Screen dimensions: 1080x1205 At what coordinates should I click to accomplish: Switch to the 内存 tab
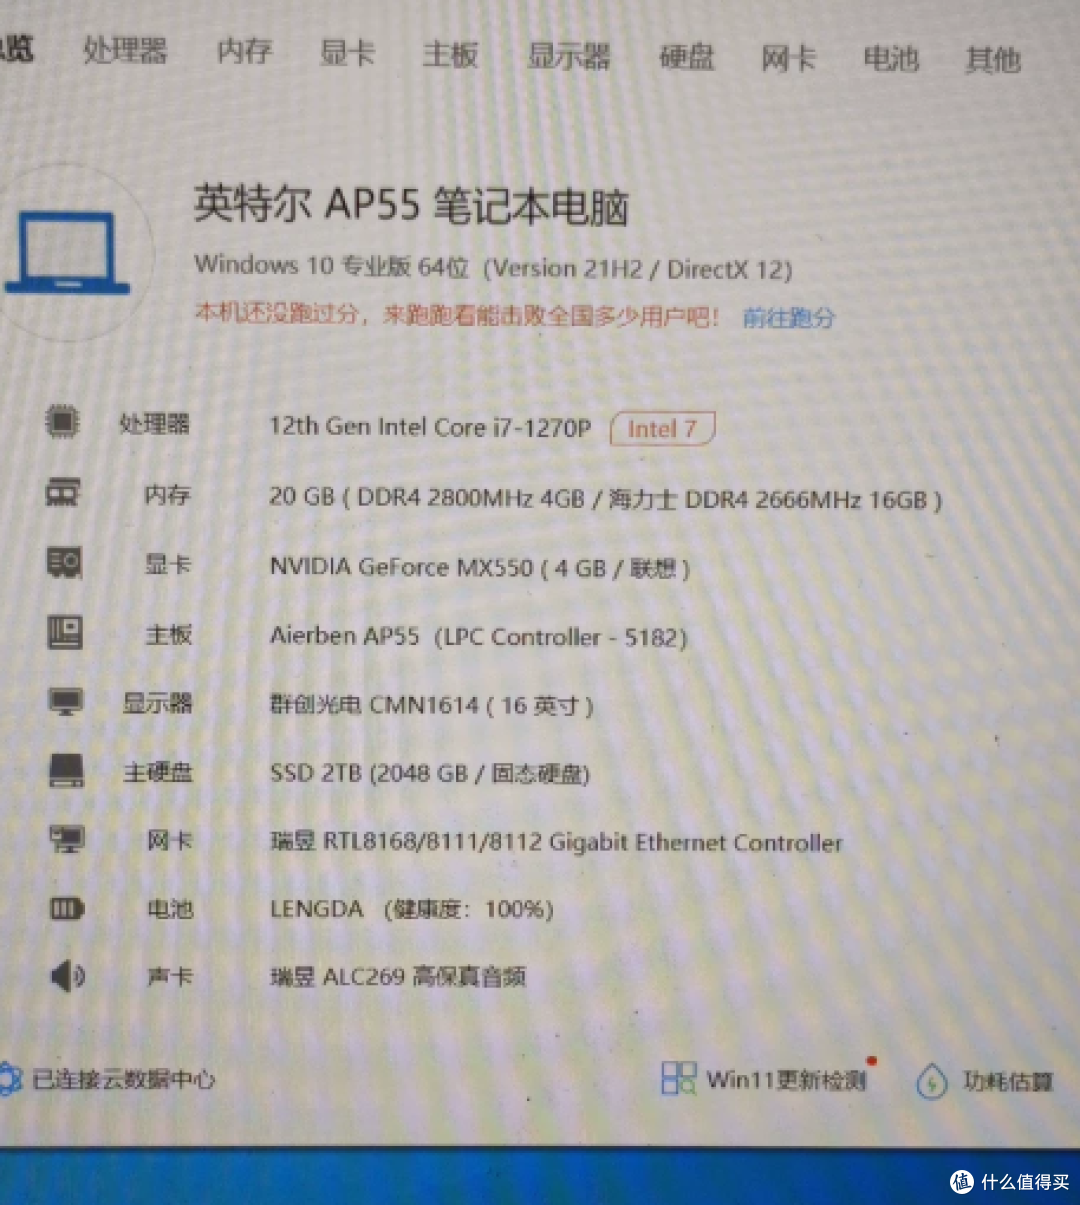point(245,51)
